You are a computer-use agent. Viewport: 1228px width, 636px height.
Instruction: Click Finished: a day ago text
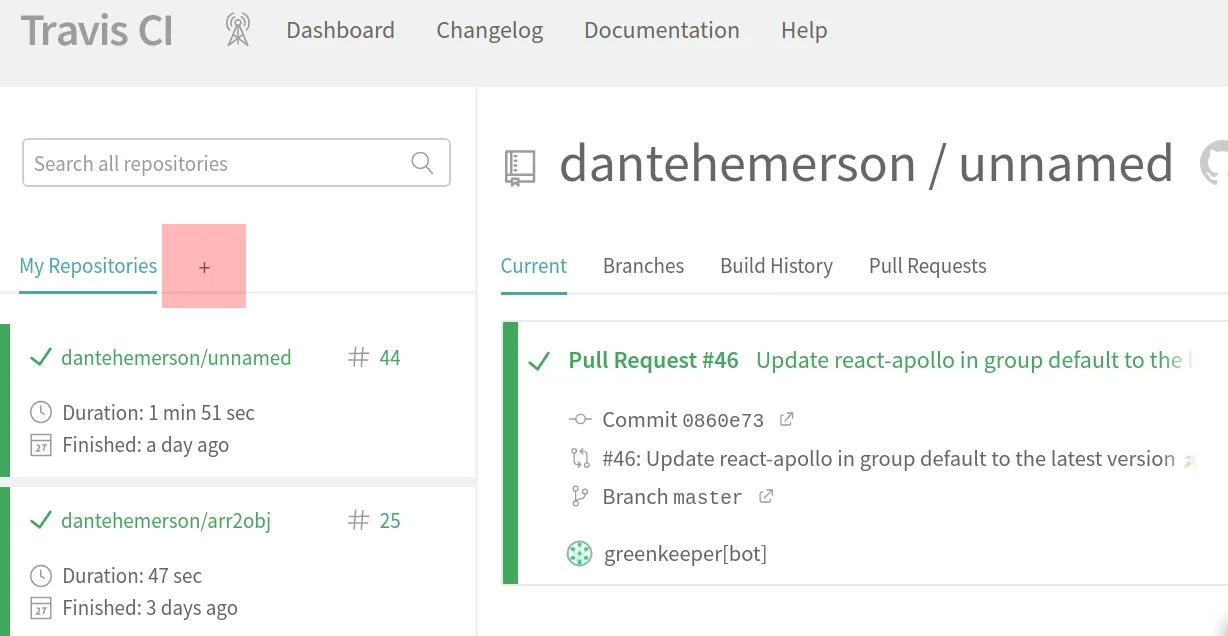pos(145,445)
